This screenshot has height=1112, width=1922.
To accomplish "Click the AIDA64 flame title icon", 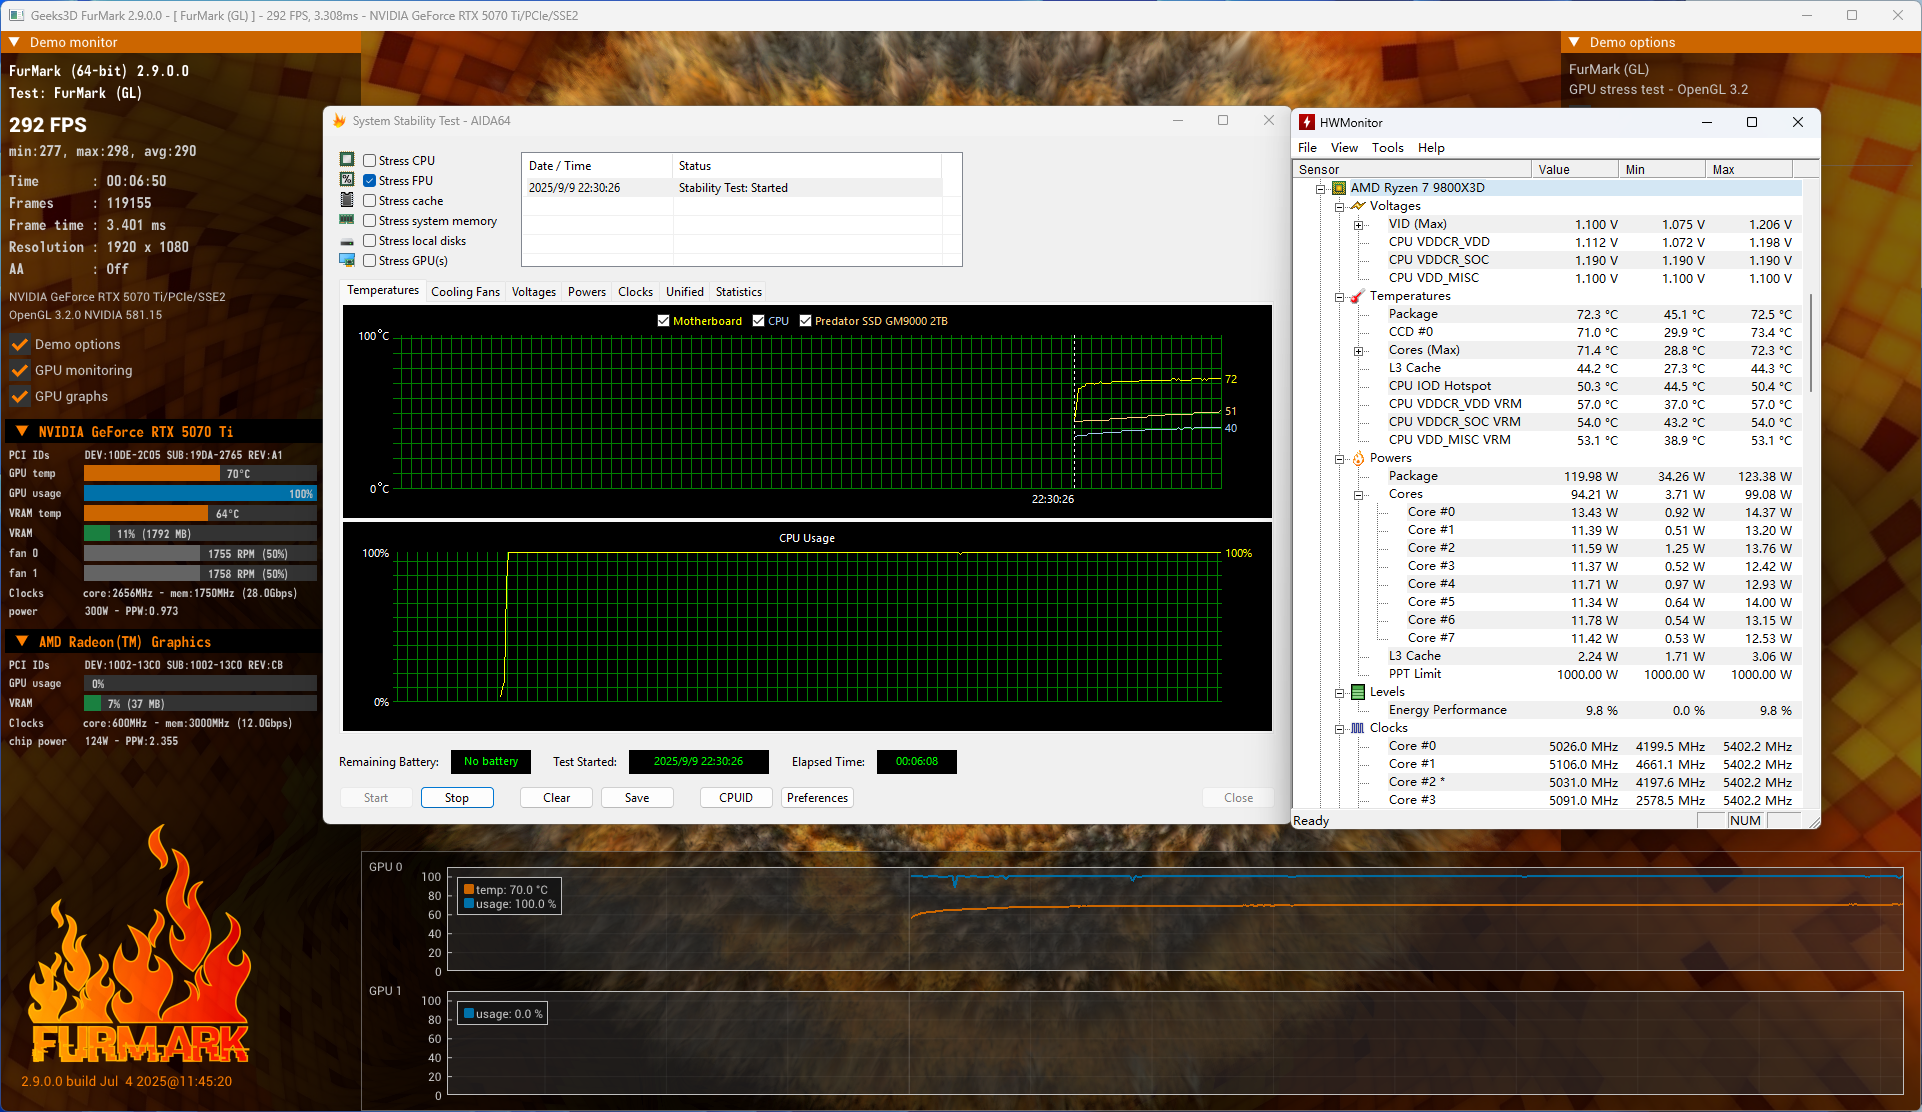I will coord(339,121).
